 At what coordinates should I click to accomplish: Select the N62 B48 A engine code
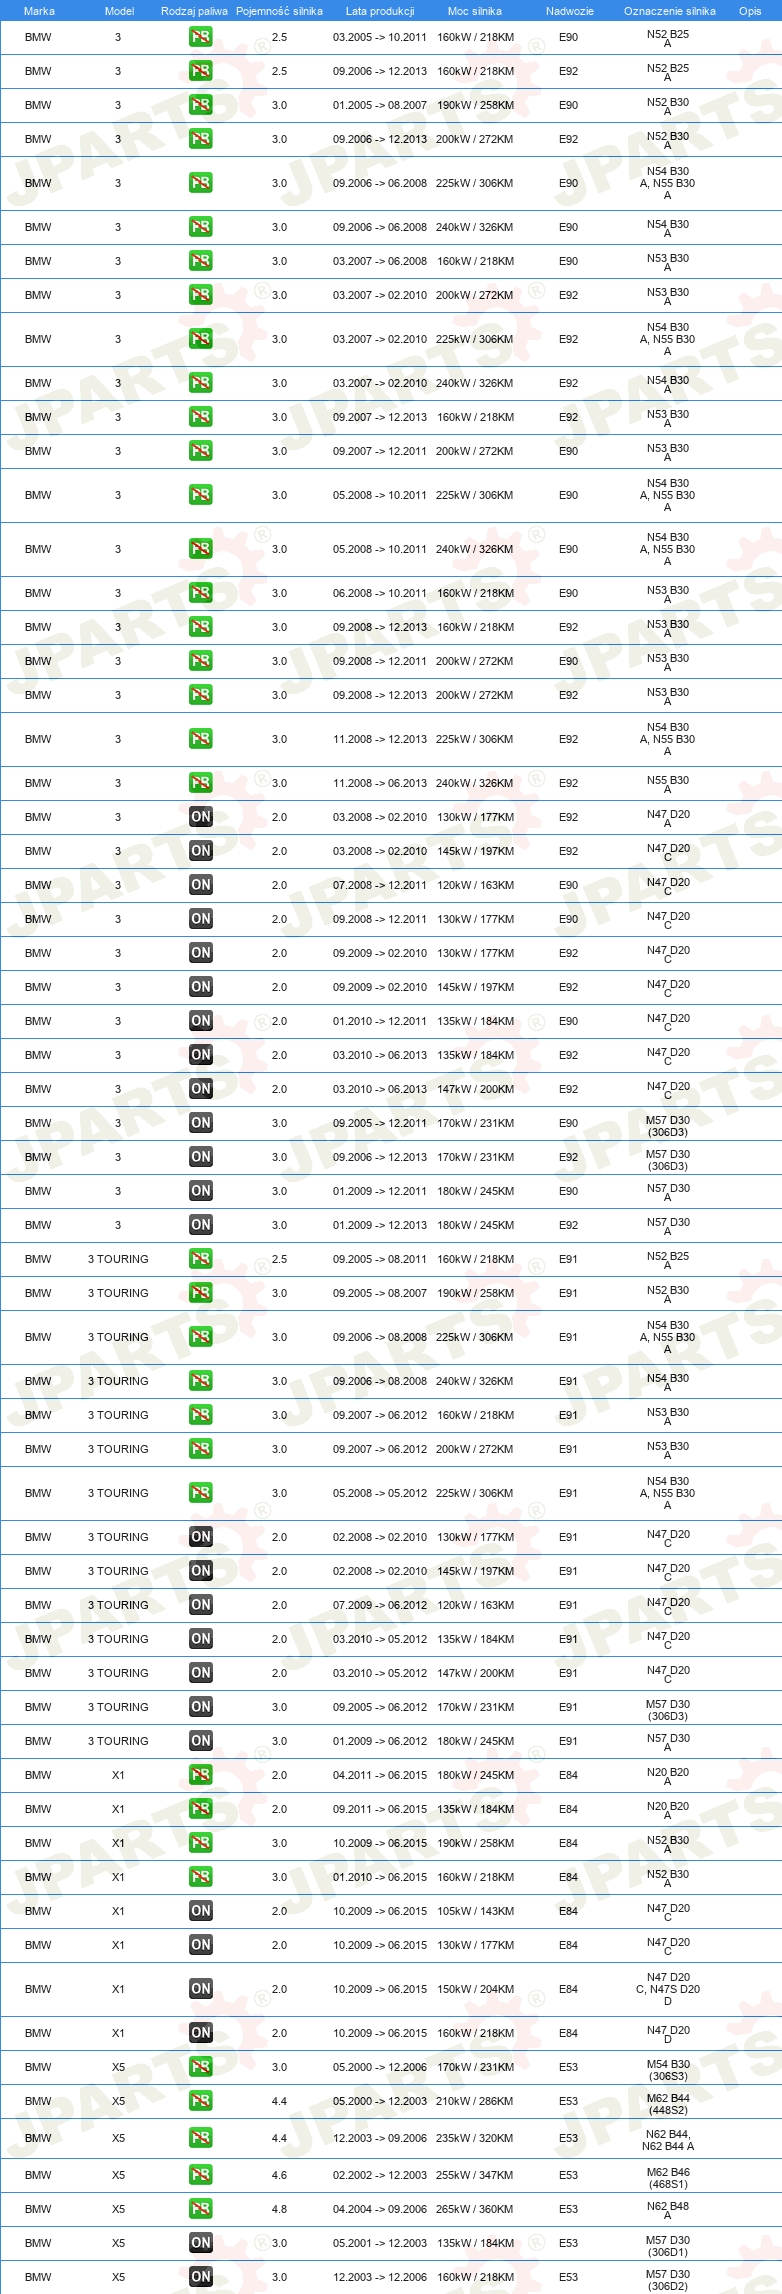pyautogui.click(x=668, y=2211)
